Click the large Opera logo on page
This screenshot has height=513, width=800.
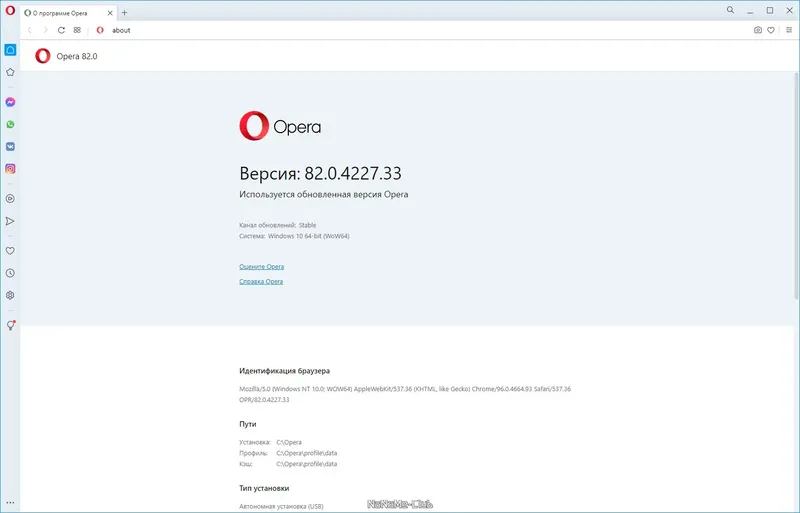(280, 126)
